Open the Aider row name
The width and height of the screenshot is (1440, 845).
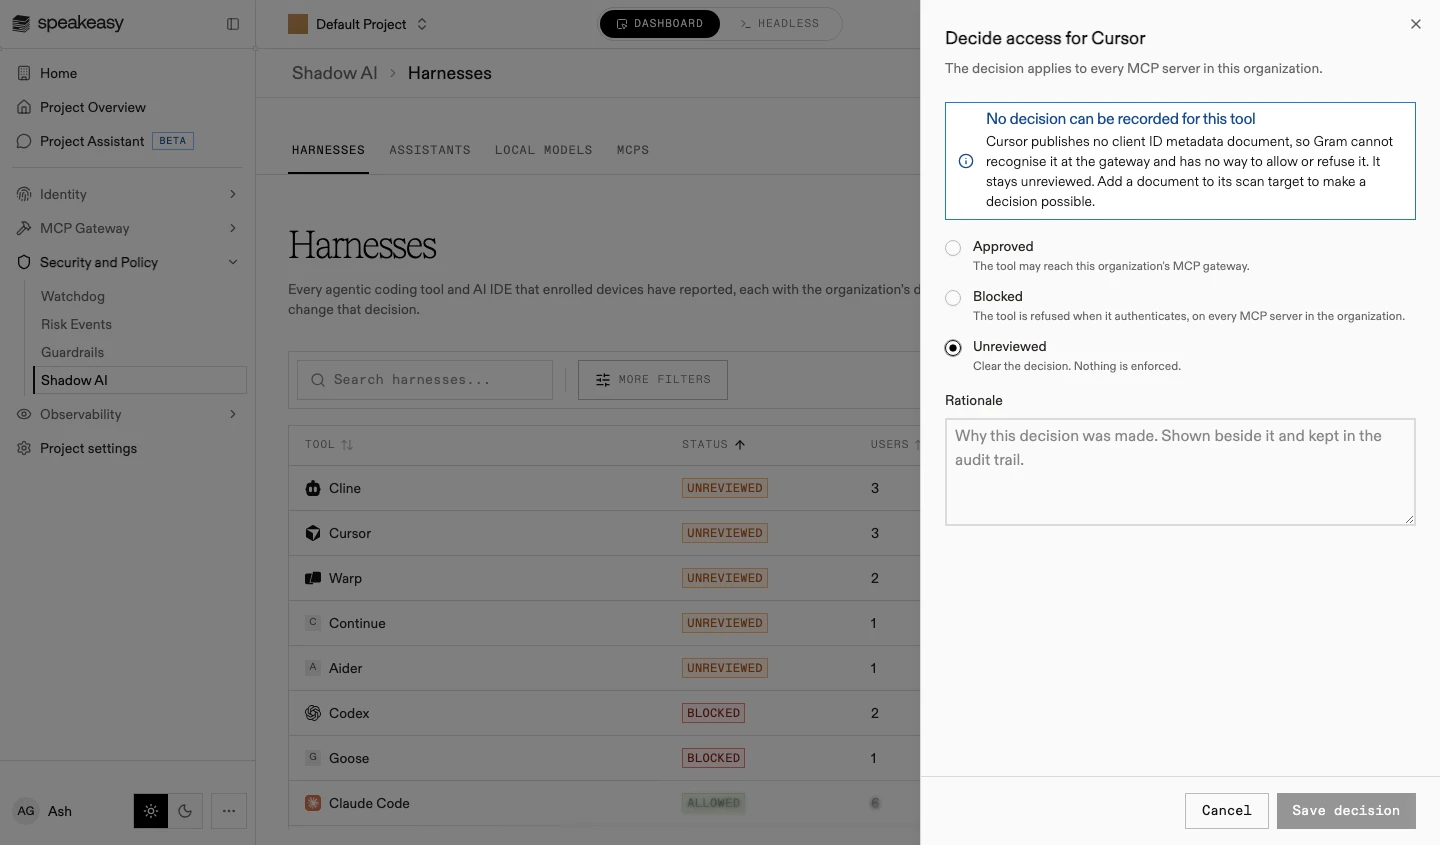click(346, 668)
